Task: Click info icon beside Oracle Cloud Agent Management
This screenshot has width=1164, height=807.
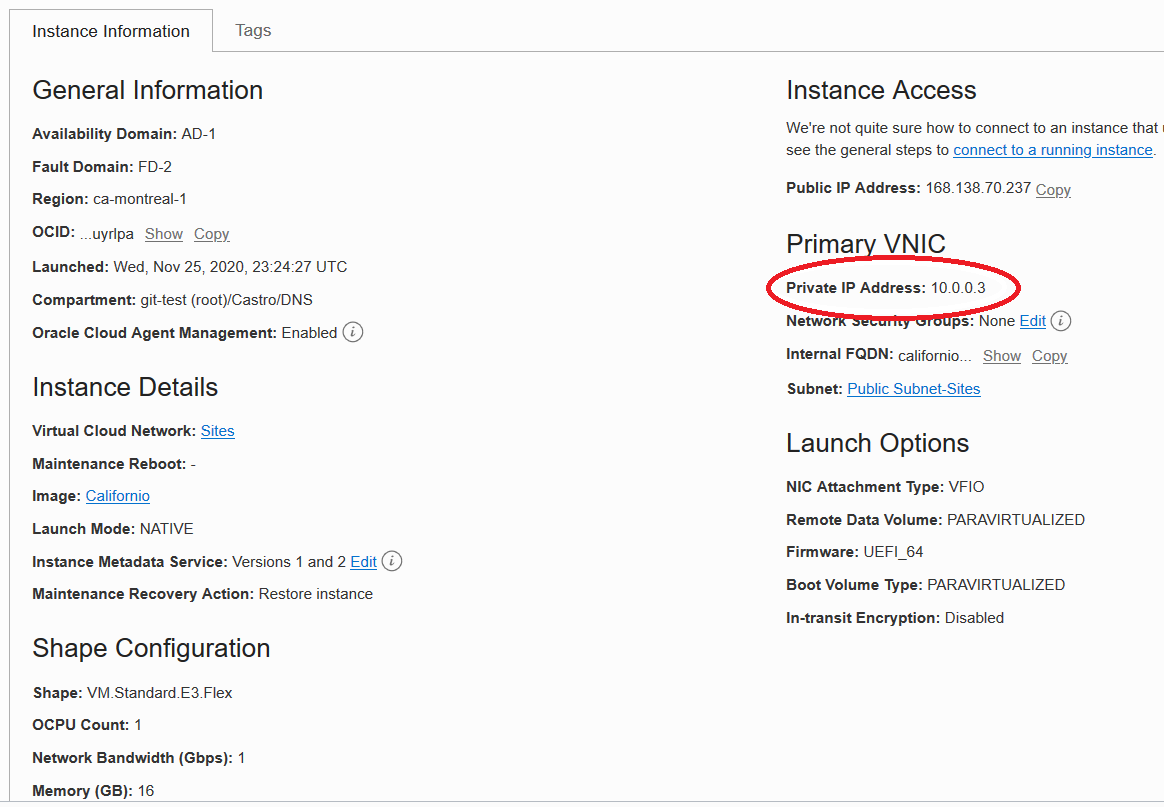Action: pyautogui.click(x=353, y=332)
